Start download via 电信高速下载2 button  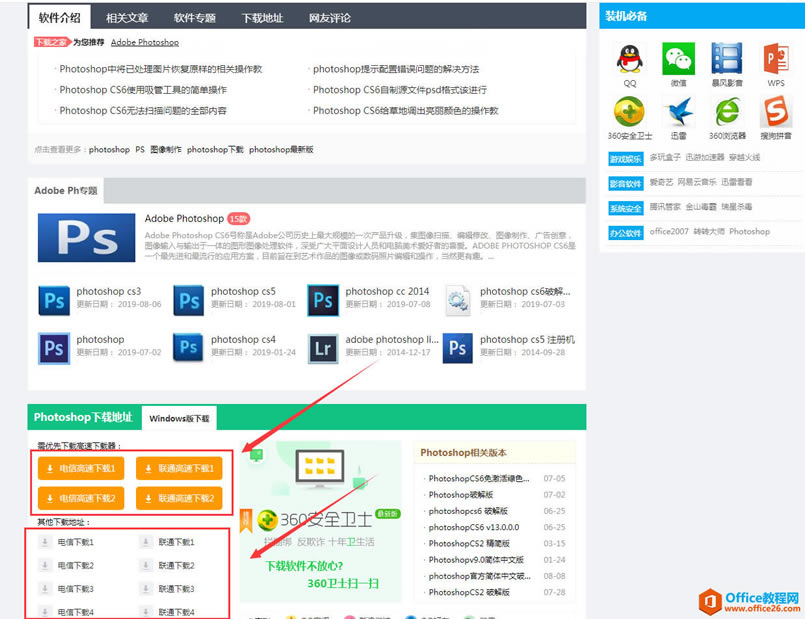pos(81,498)
